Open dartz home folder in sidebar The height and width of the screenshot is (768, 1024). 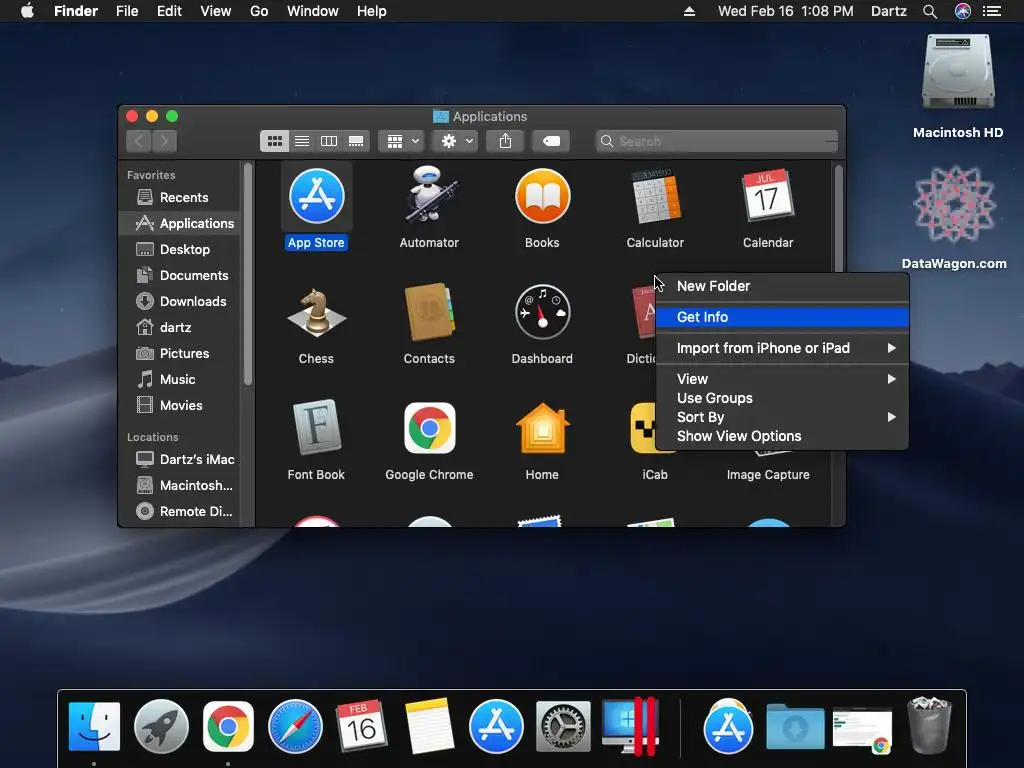(180, 327)
